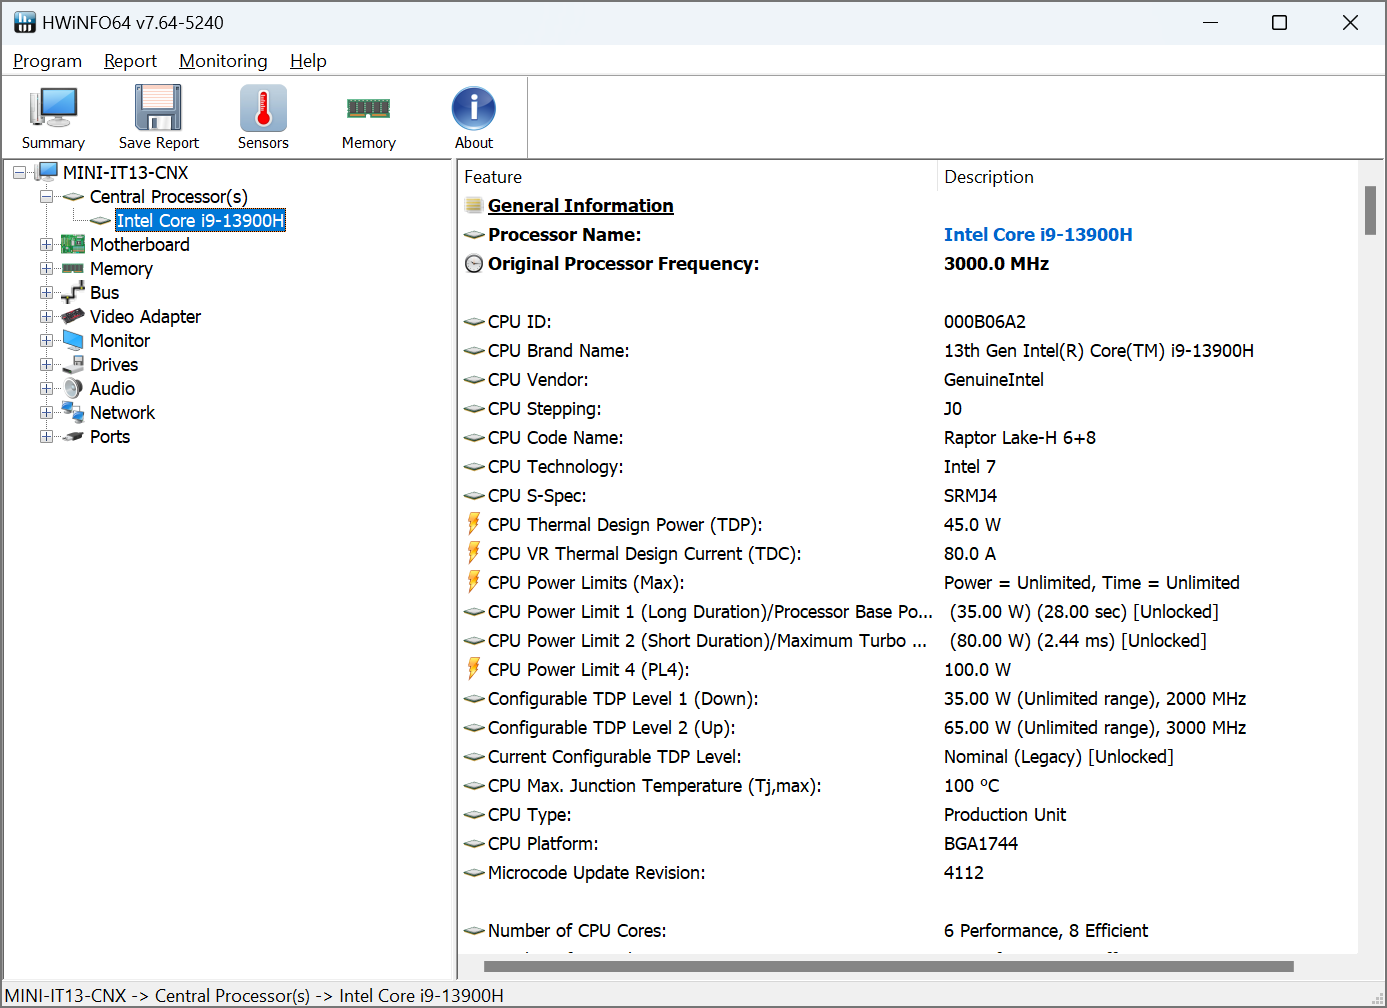Open the Report menu
The height and width of the screenshot is (1008, 1387).
(130, 61)
